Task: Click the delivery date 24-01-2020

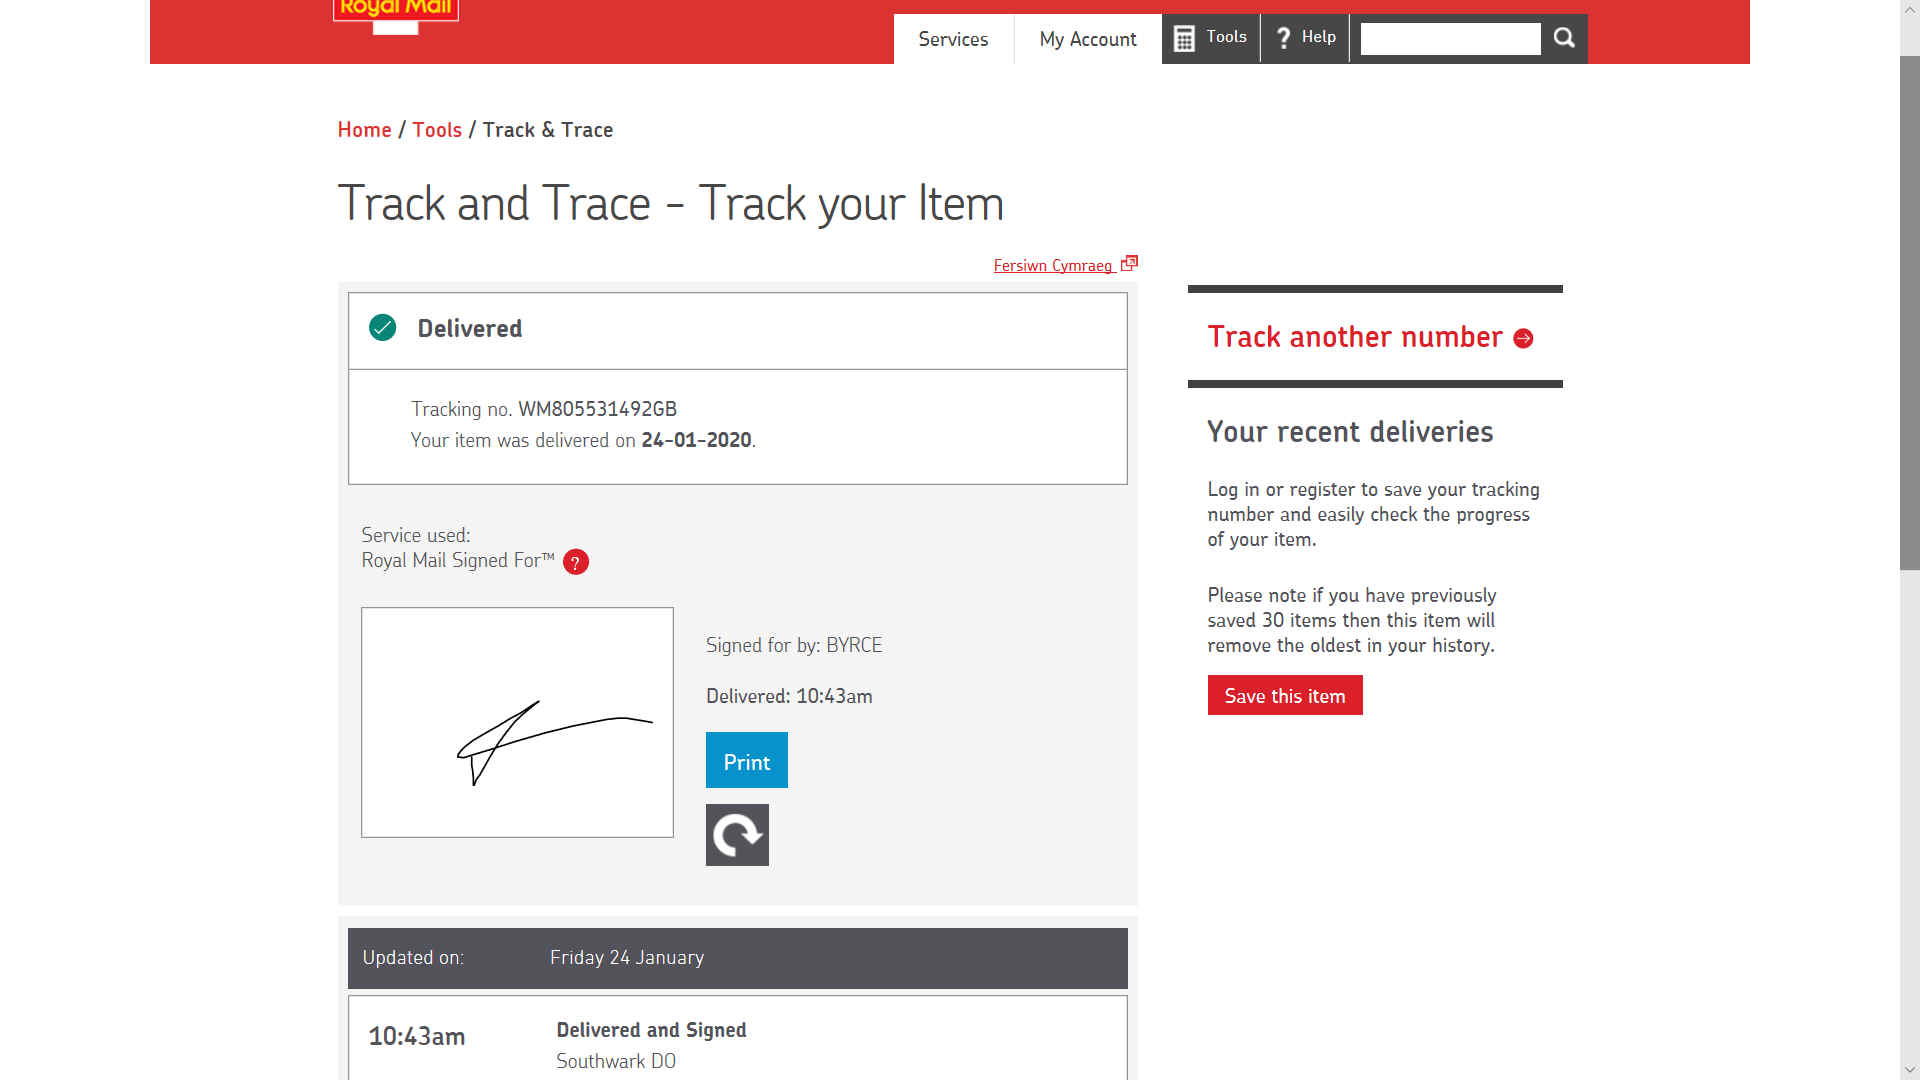Action: (x=696, y=440)
